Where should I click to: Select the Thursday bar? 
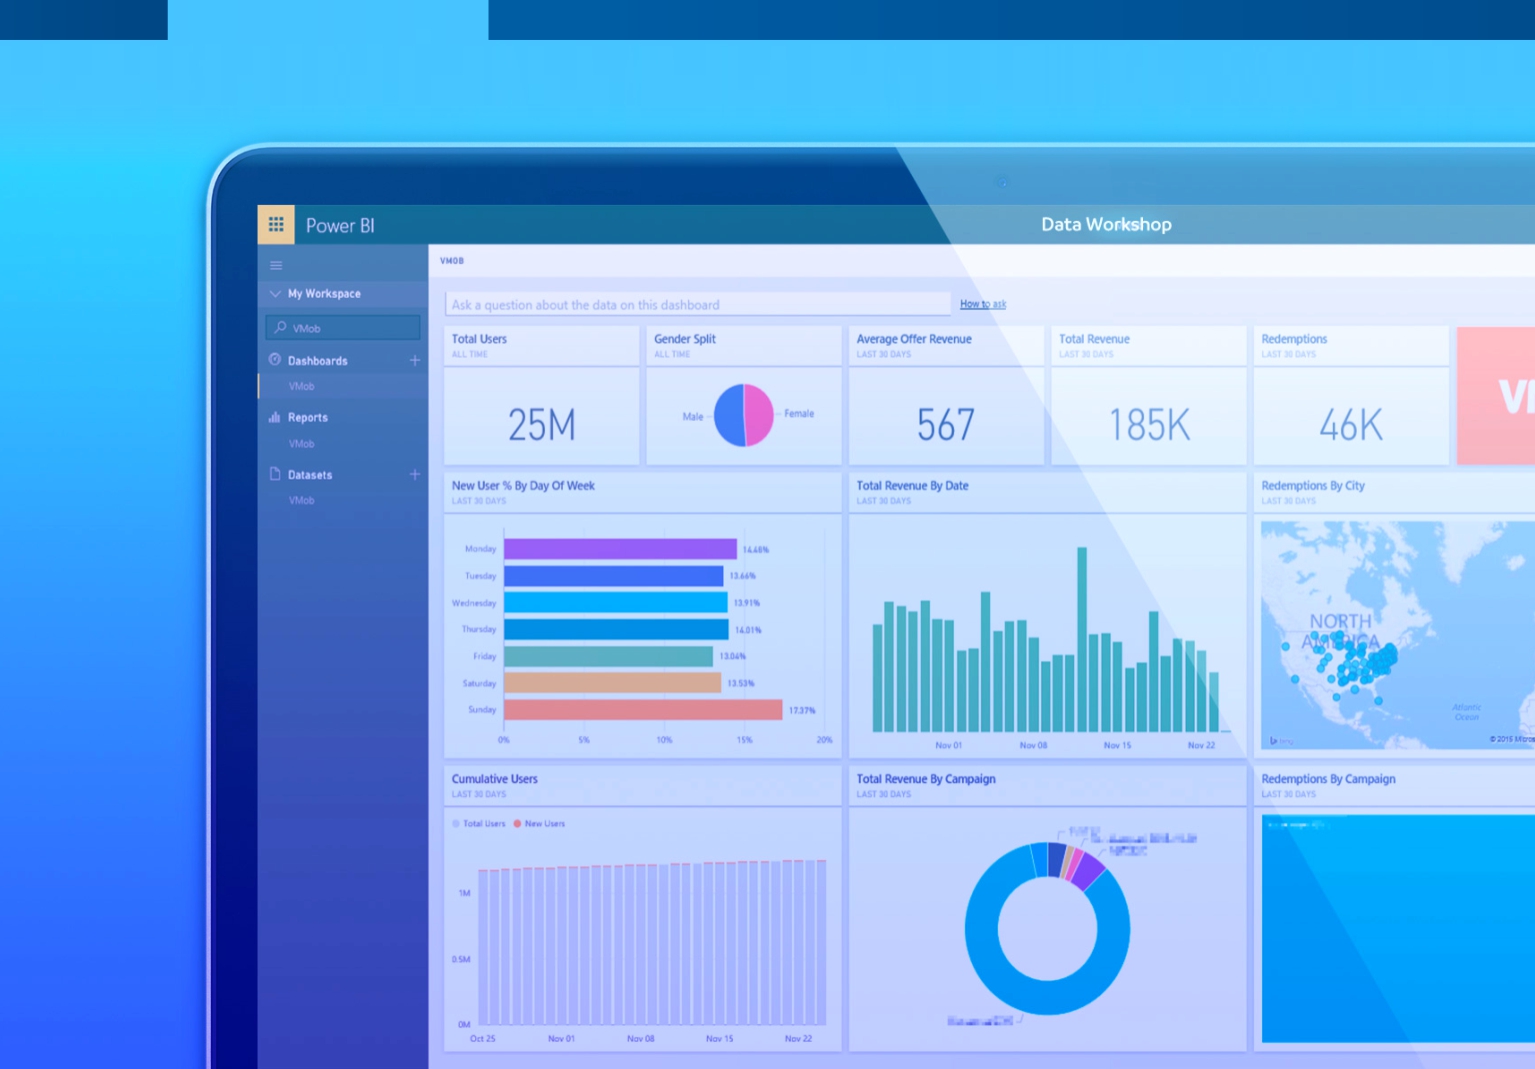616,629
